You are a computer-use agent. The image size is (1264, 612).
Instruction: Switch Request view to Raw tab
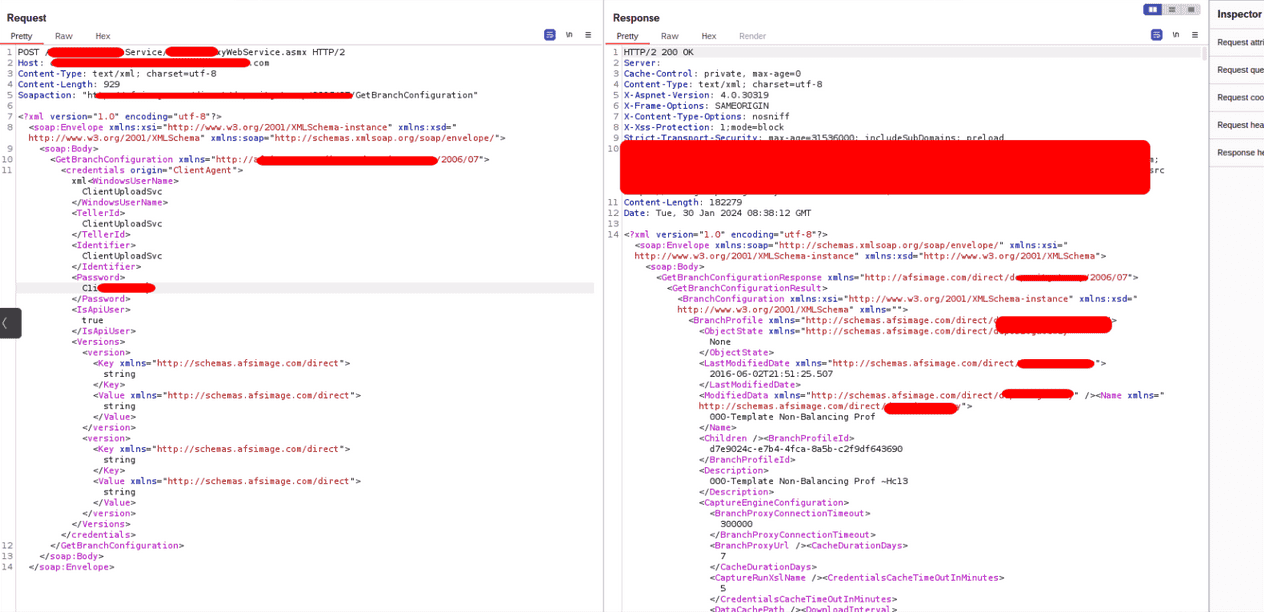click(64, 36)
